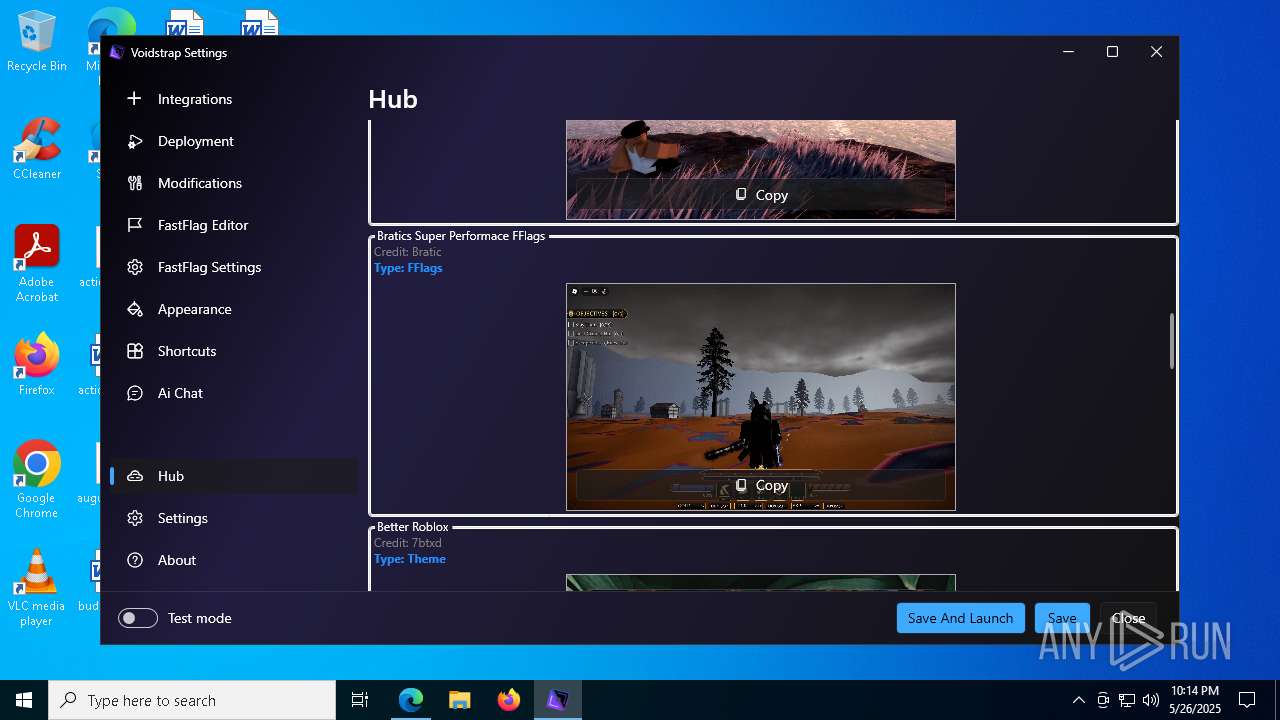Image resolution: width=1280 pixels, height=720 pixels.
Task: Click the sidebar Settings gear icon
Action: [x=135, y=518]
